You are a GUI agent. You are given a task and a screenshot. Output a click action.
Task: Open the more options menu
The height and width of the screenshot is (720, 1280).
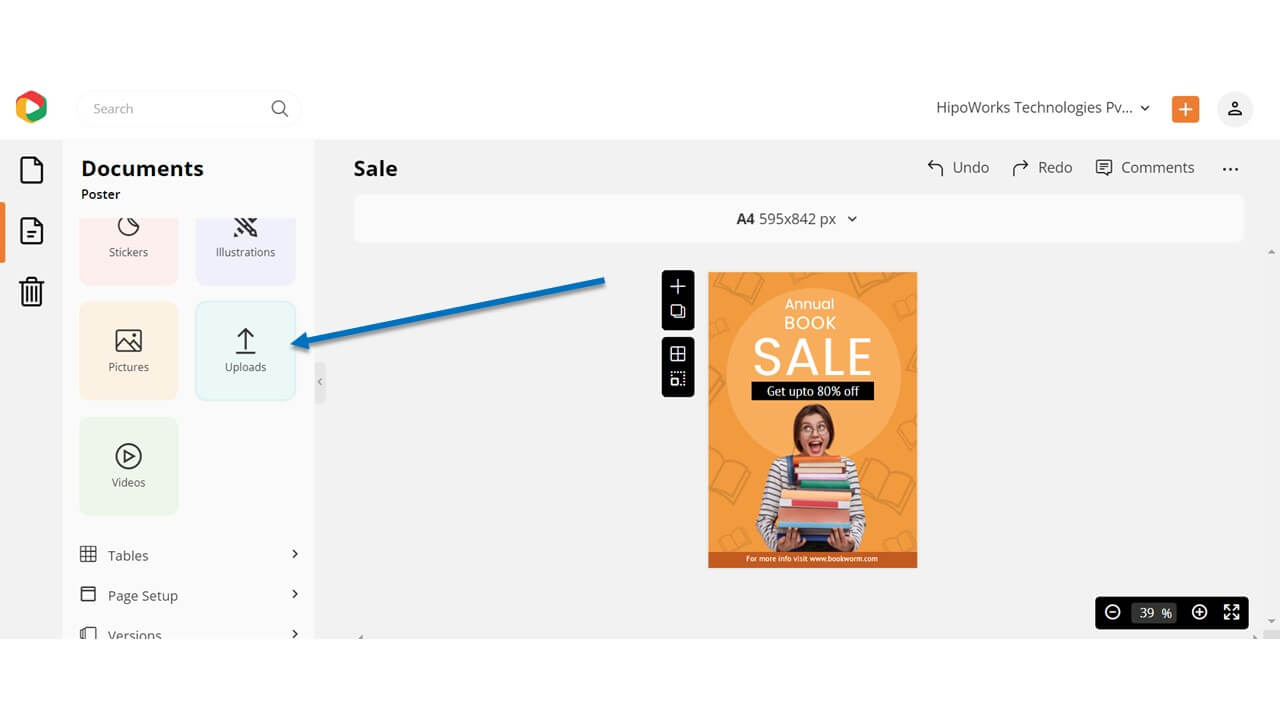[x=1230, y=169]
